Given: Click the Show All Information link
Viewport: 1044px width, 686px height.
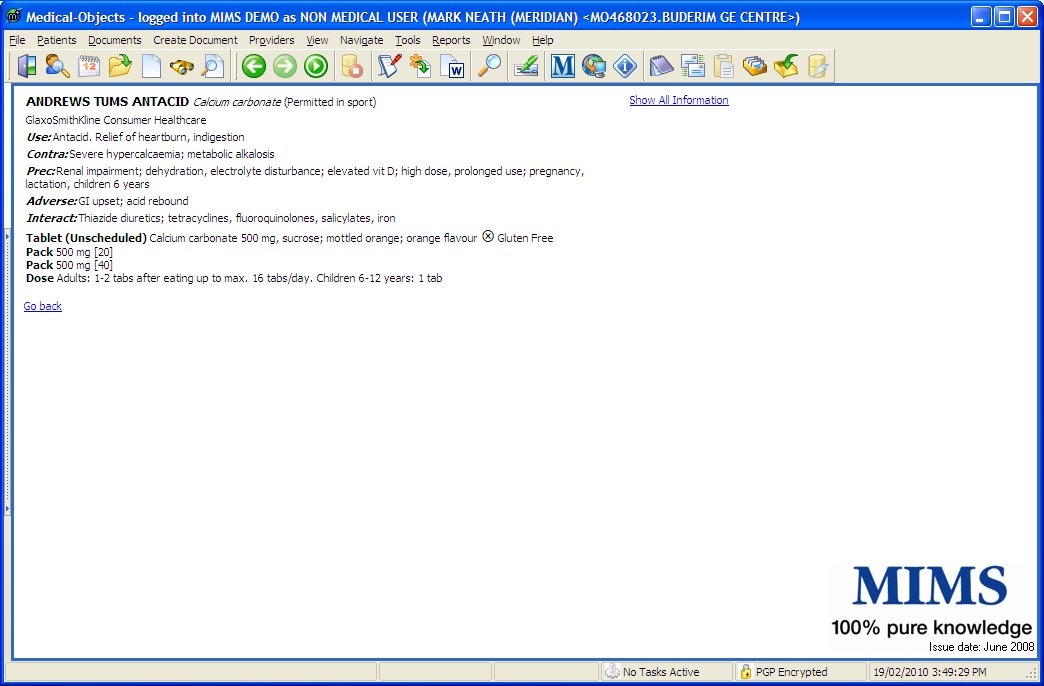Looking at the screenshot, I should 678,100.
